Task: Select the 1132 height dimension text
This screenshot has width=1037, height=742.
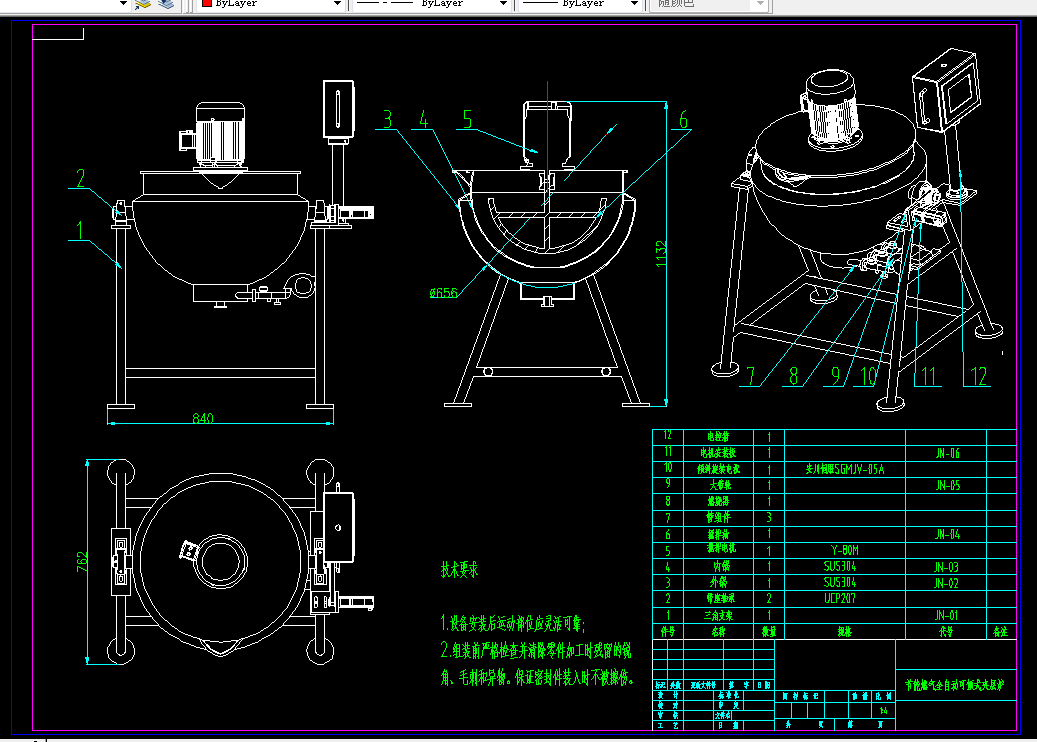Action: pyautogui.click(x=661, y=254)
